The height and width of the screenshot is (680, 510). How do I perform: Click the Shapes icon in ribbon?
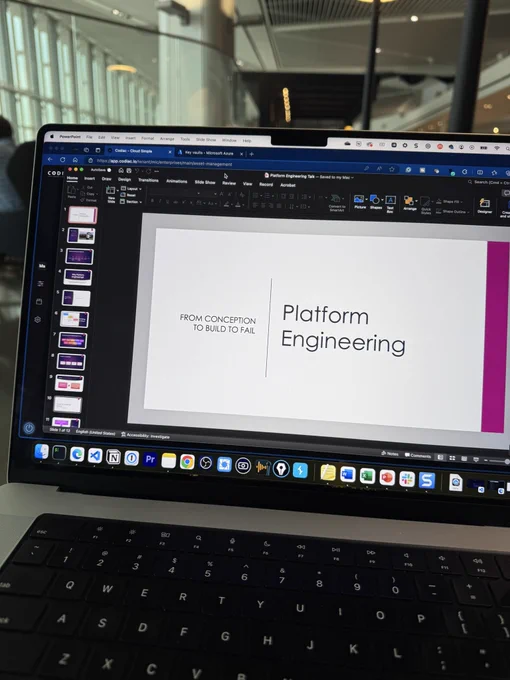pyautogui.click(x=374, y=199)
